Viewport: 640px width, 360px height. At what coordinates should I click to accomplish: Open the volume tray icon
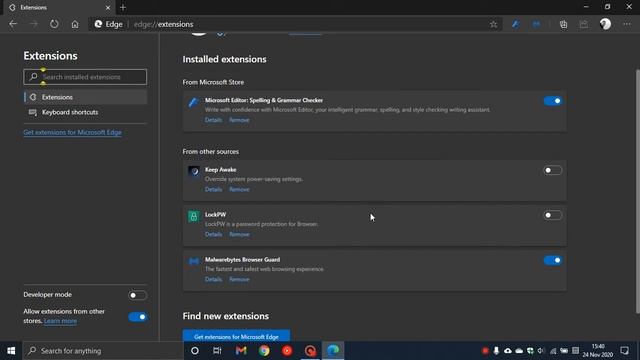pos(541,351)
